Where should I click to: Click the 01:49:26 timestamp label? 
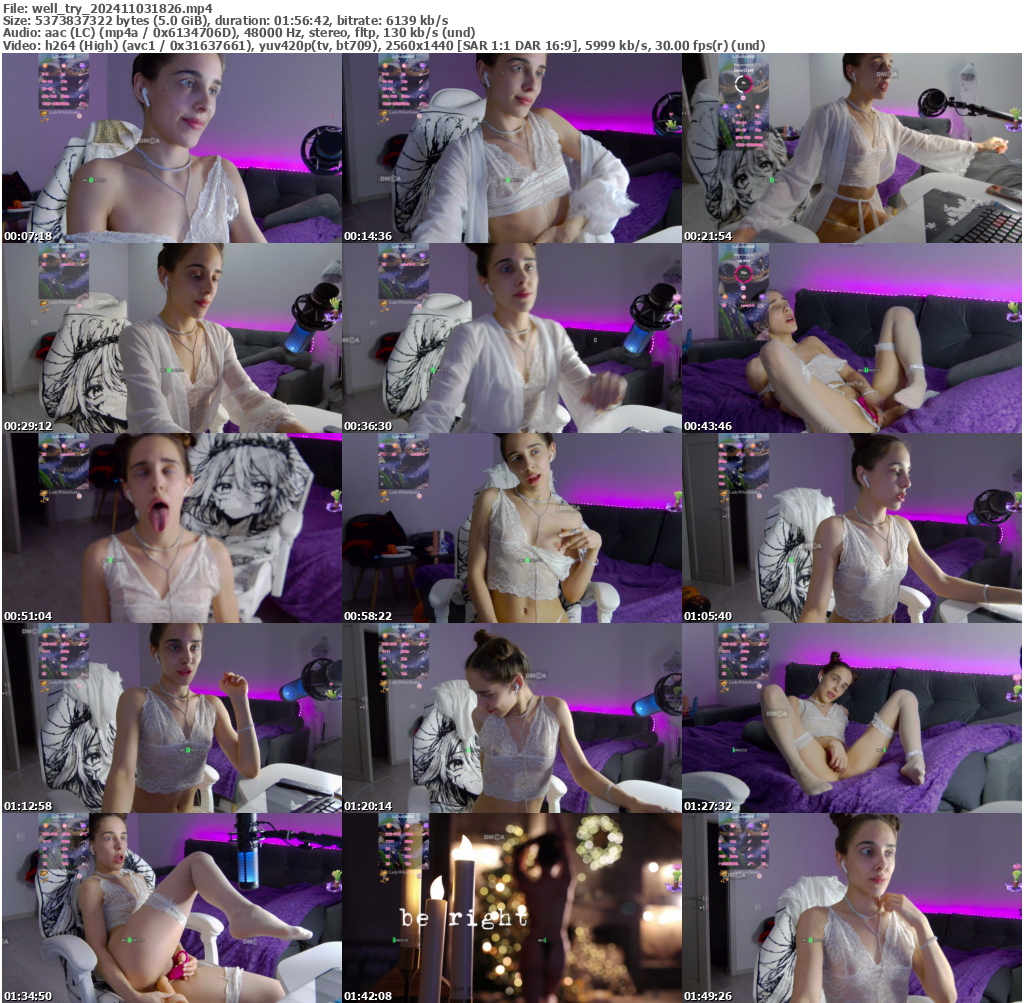pos(707,996)
